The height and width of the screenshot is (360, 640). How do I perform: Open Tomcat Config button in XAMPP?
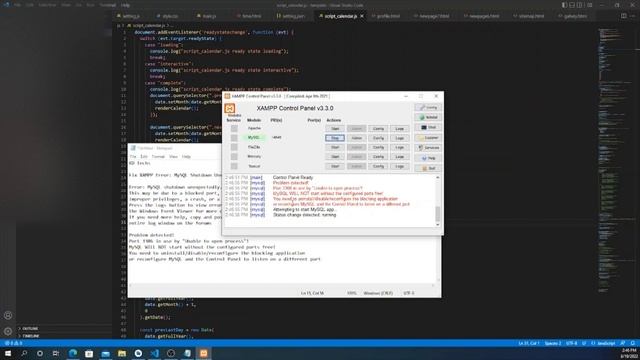[x=378, y=166]
